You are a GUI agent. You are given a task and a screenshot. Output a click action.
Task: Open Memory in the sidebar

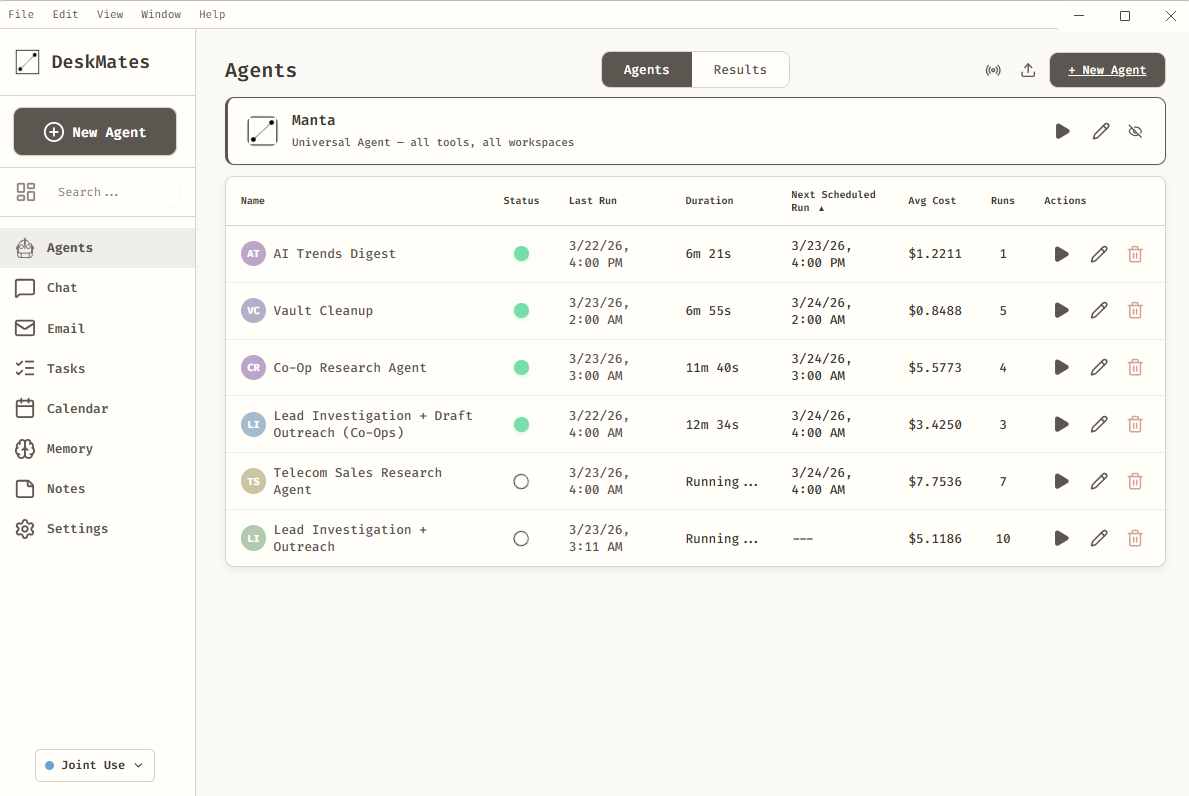pyautogui.click(x=97, y=449)
